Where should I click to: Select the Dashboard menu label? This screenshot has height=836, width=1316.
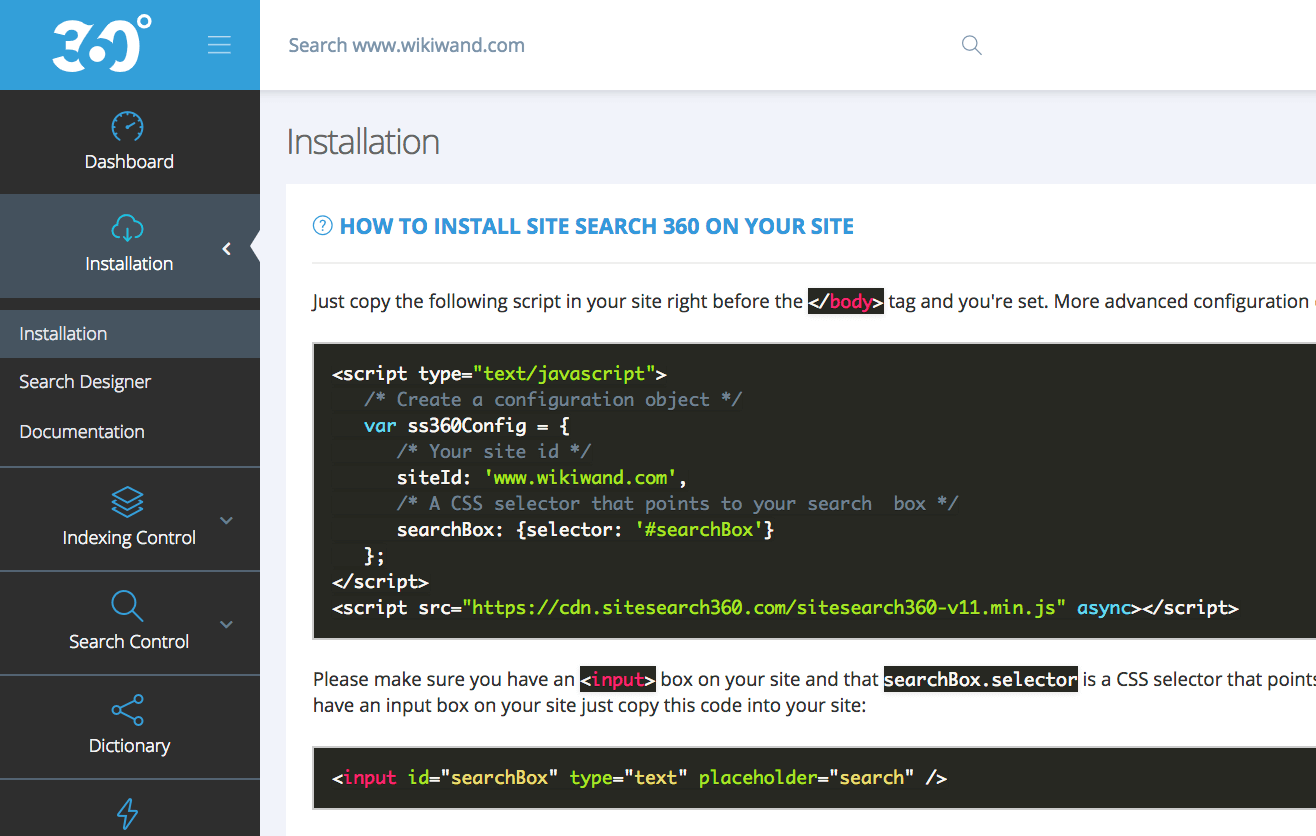click(x=129, y=162)
